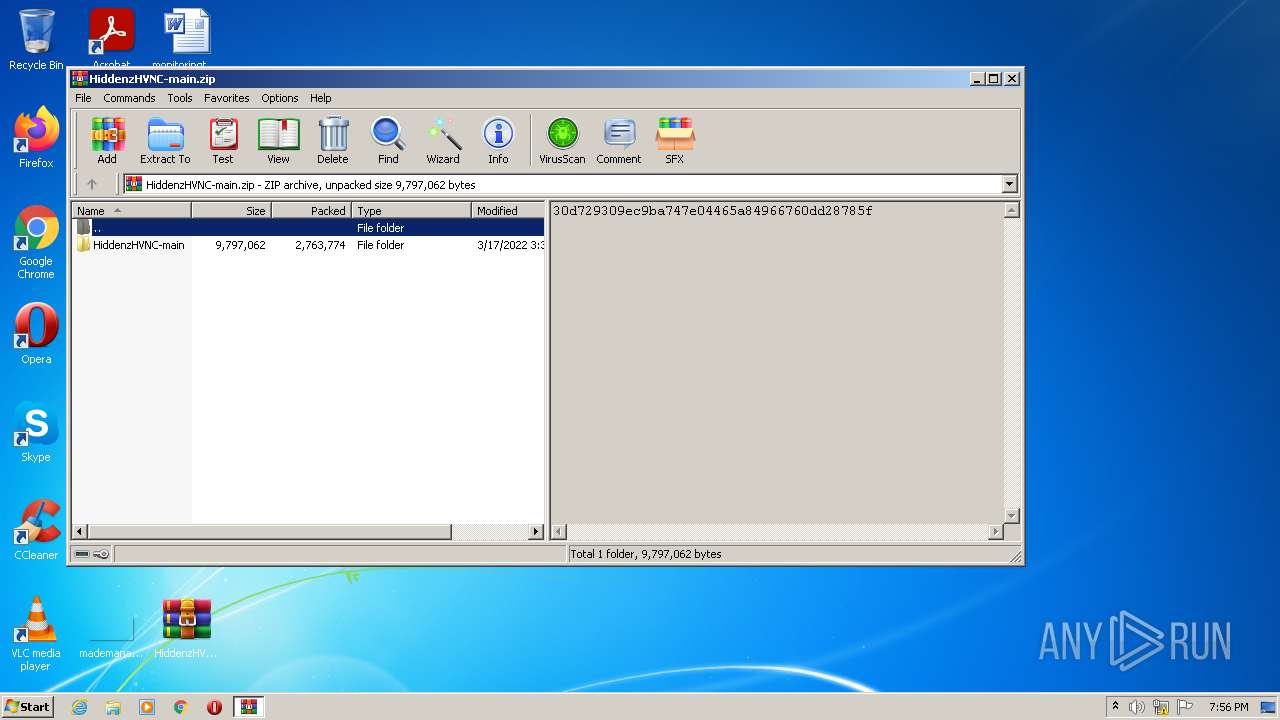Open the Commands menu
Screen dimensions: 1280x720
pos(129,98)
